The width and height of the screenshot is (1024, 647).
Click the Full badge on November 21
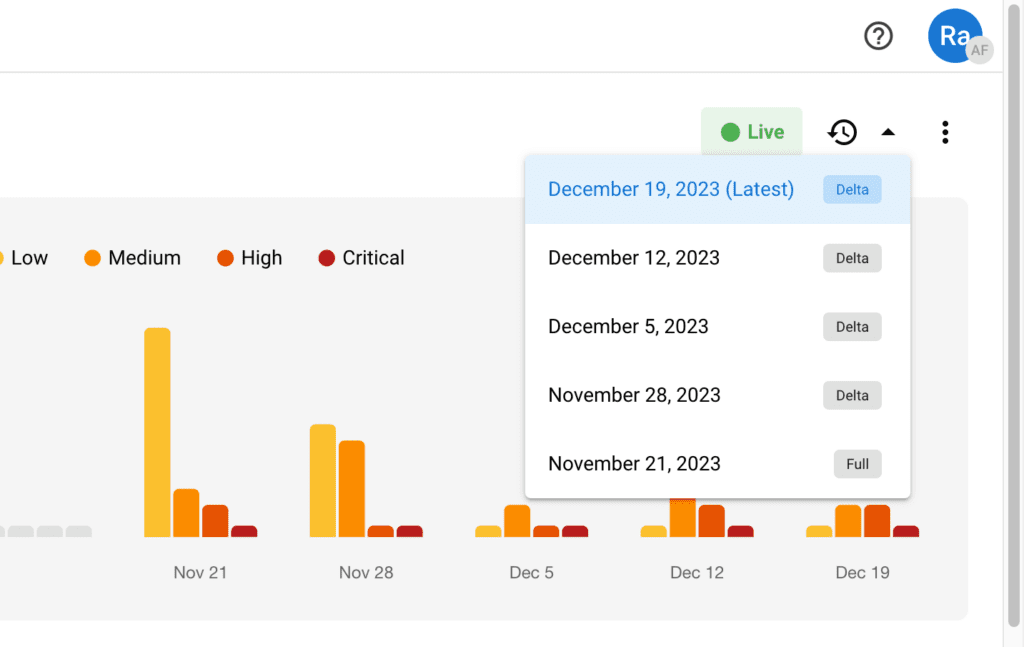click(857, 464)
